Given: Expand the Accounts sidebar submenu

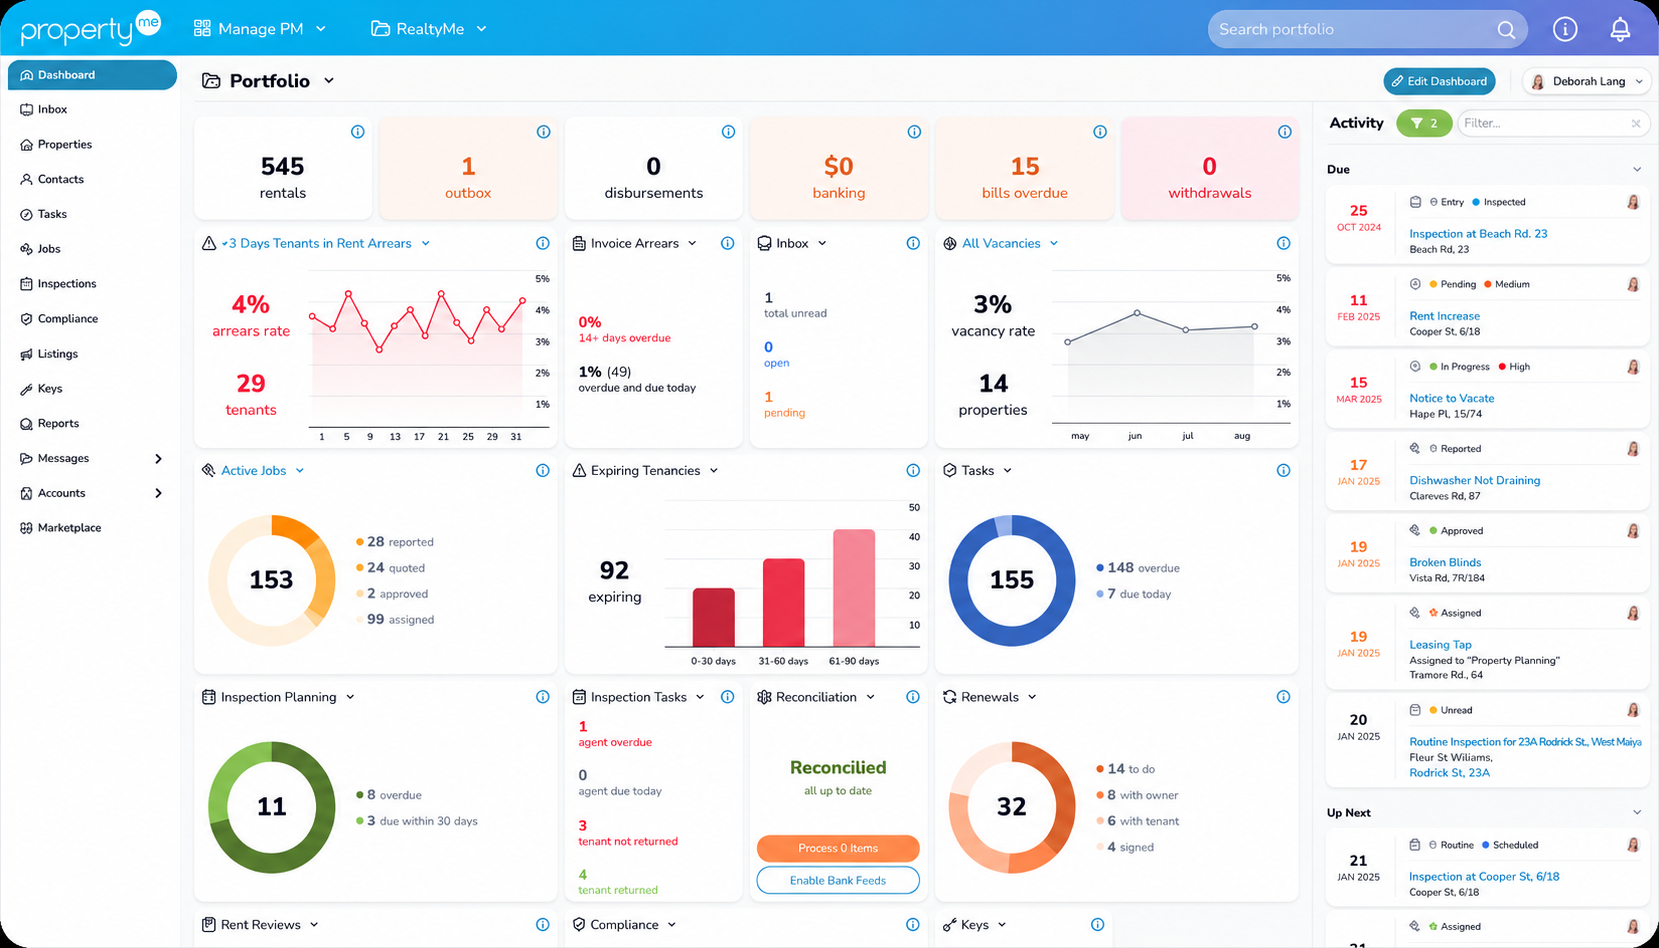Looking at the screenshot, I should click(158, 493).
